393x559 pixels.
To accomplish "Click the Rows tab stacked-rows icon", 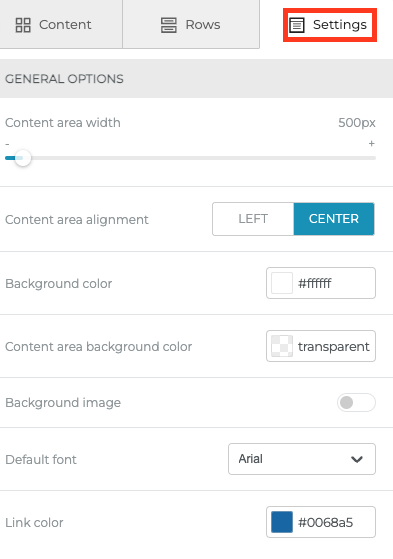I will tap(169, 25).
